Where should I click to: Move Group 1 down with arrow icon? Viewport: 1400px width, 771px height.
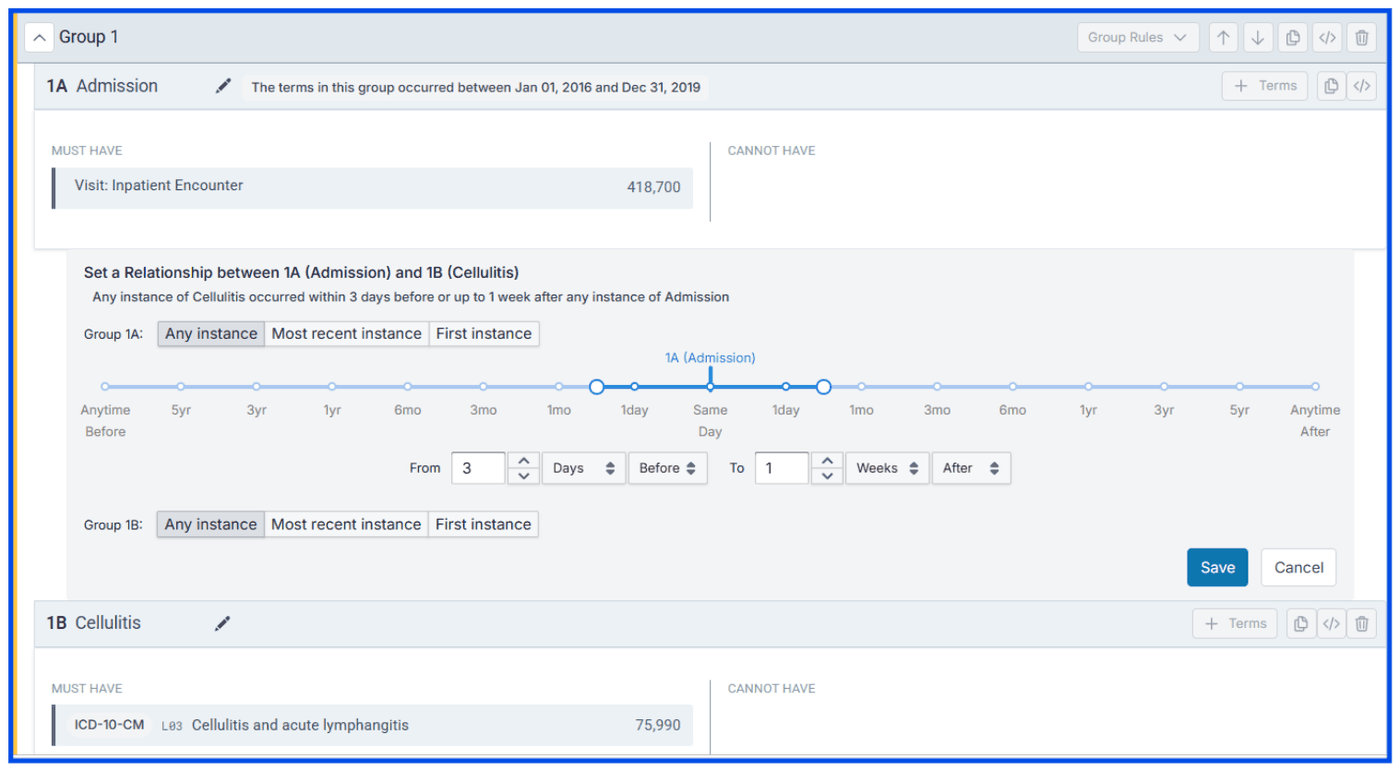click(x=1258, y=38)
